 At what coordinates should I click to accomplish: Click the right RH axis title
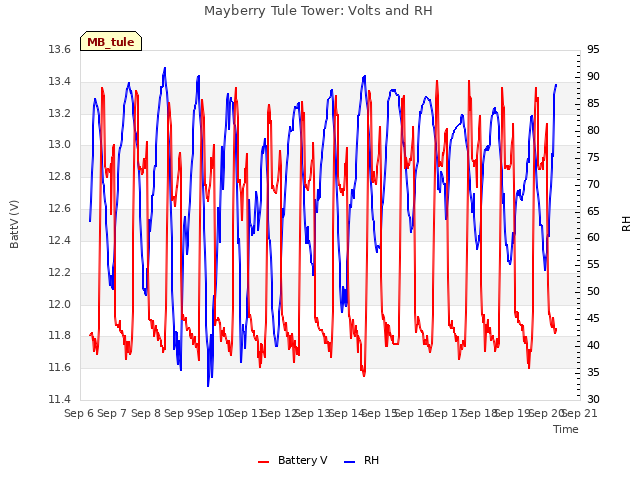point(626,224)
